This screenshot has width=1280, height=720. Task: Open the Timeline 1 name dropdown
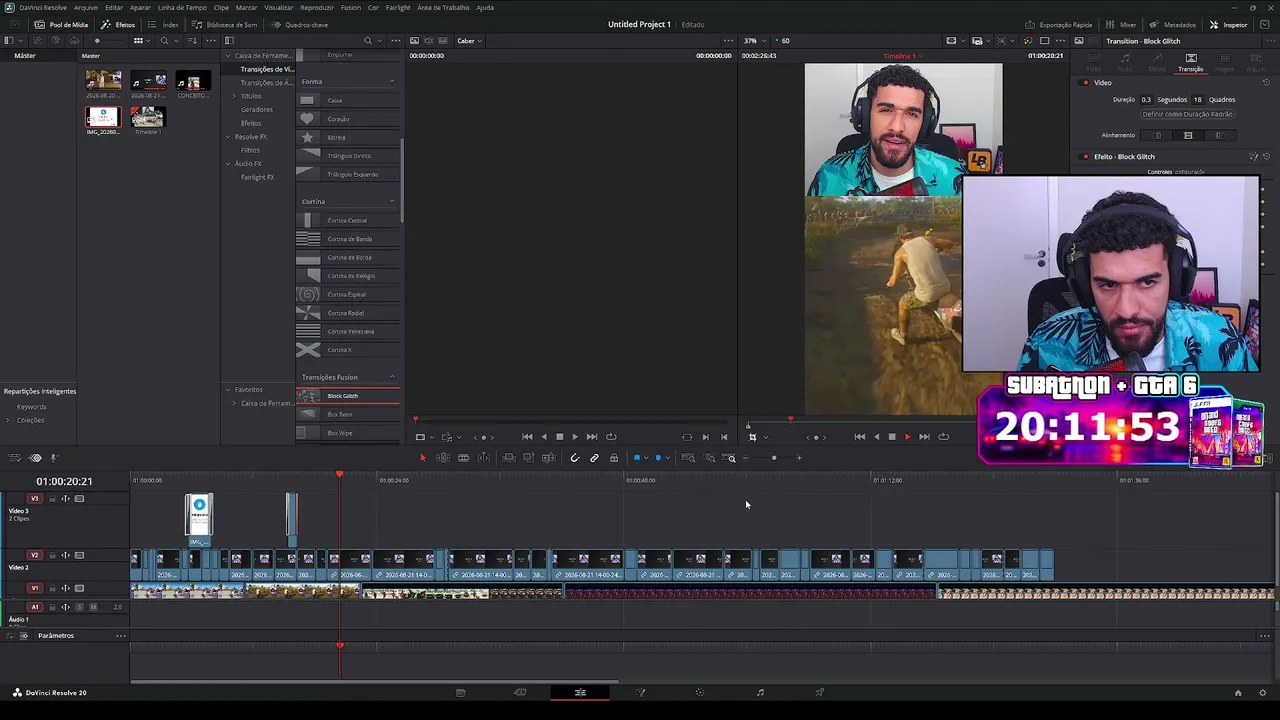point(903,56)
